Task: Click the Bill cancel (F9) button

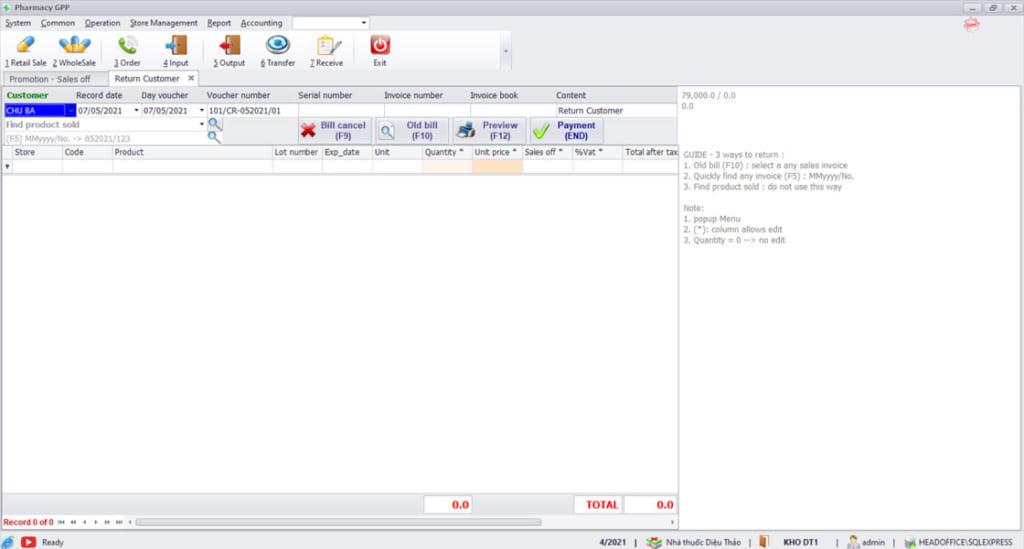Action: (334, 130)
